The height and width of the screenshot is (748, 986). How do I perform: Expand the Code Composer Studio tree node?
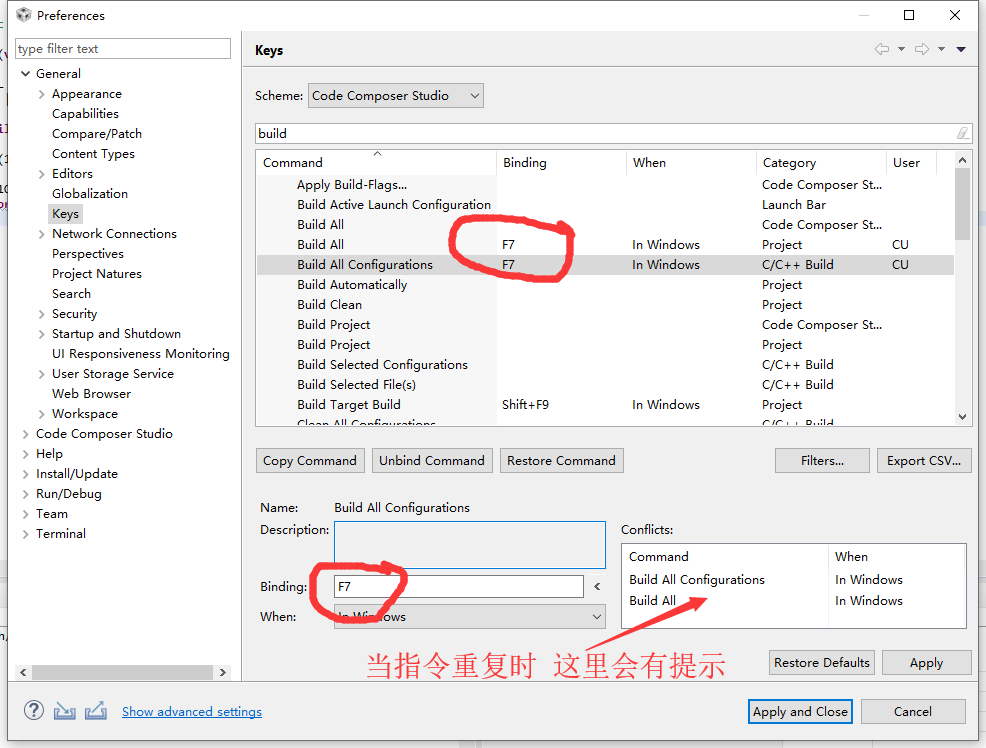click(x=26, y=434)
